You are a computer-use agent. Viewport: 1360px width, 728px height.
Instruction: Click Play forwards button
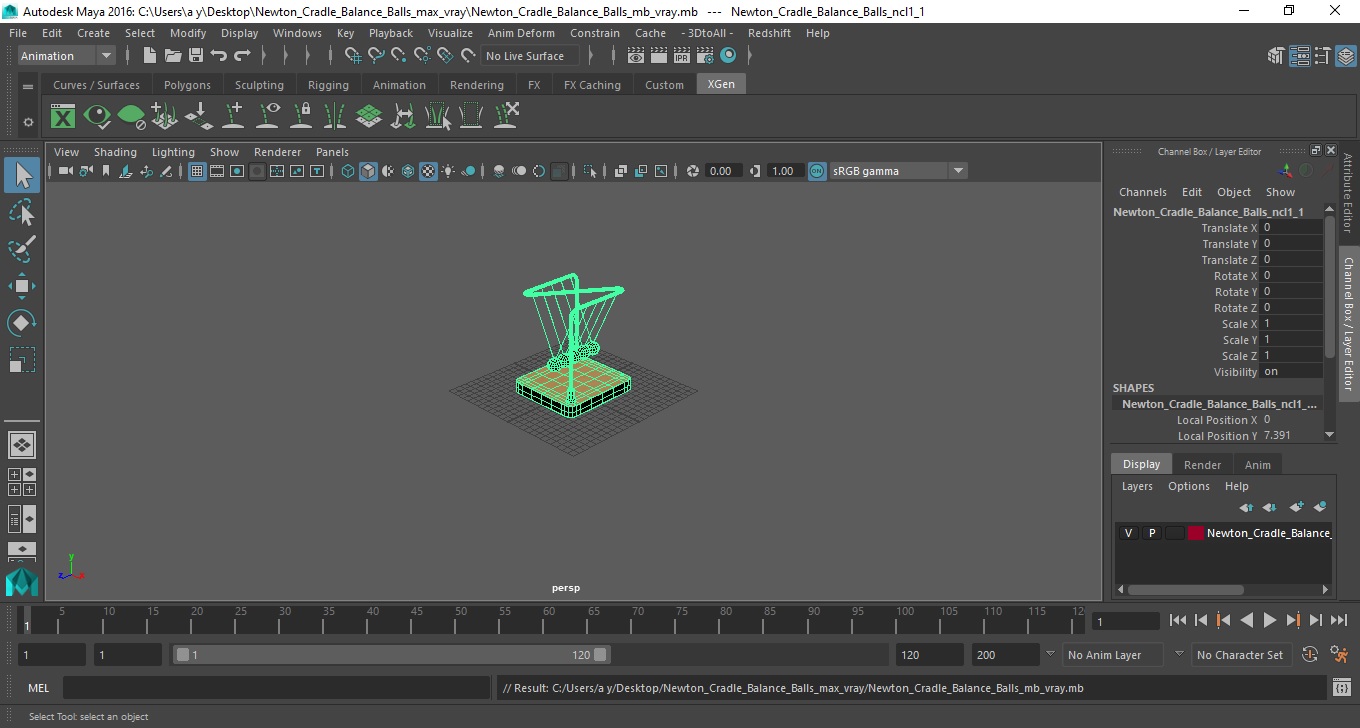(x=1270, y=620)
